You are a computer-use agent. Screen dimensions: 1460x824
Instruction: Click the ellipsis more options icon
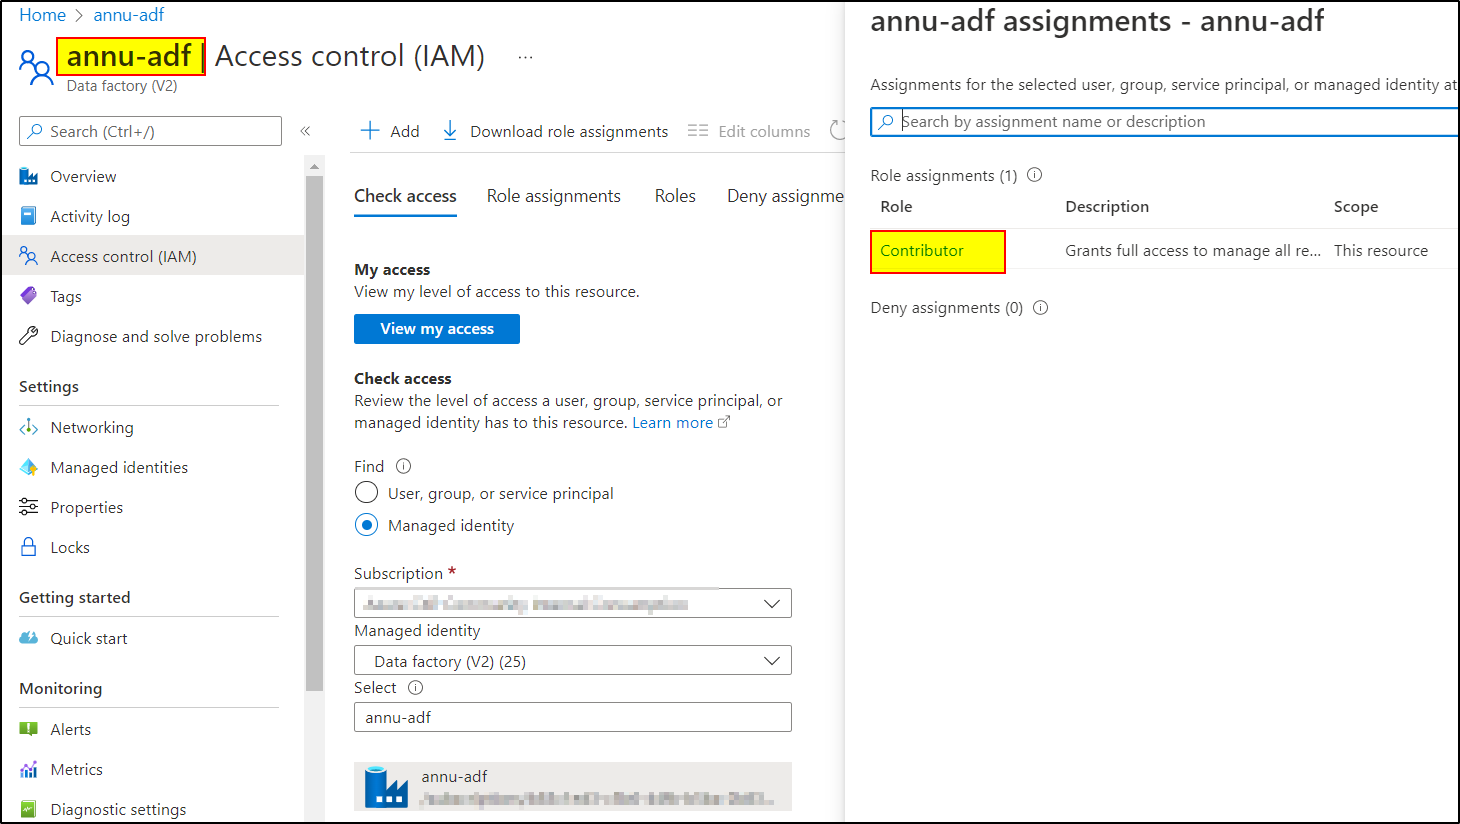[525, 57]
